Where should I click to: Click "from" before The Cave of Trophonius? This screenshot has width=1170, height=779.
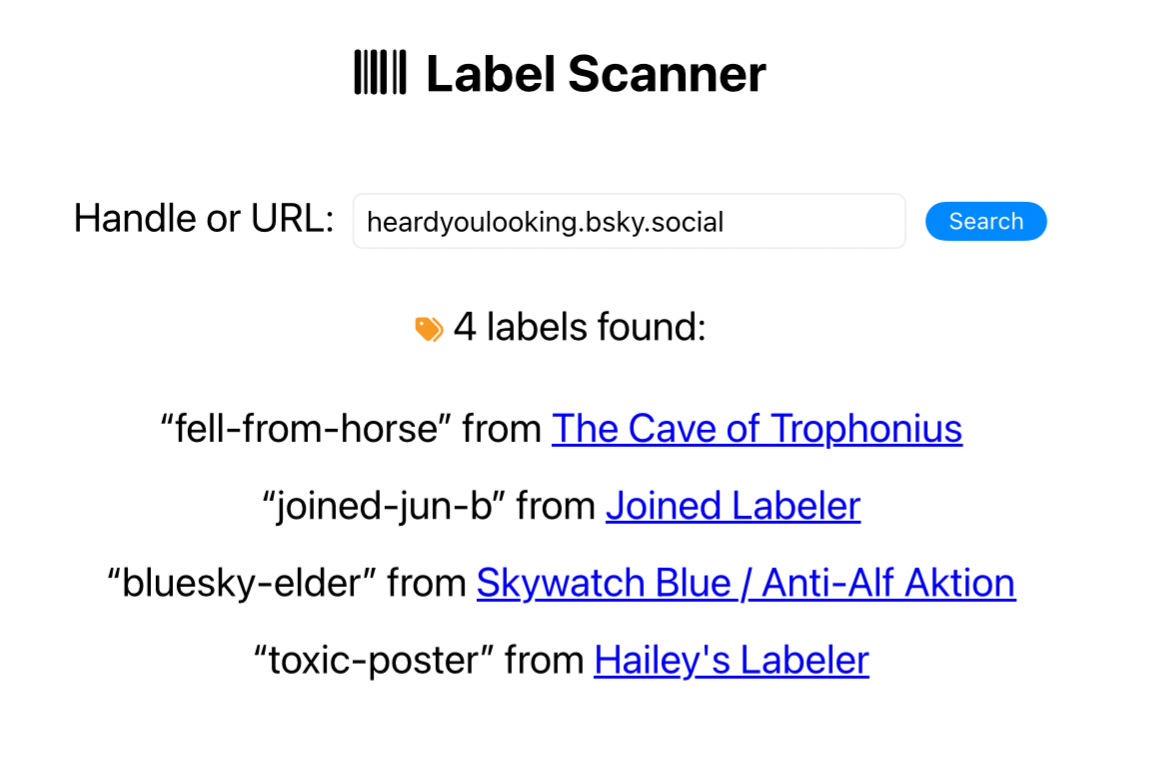point(502,429)
